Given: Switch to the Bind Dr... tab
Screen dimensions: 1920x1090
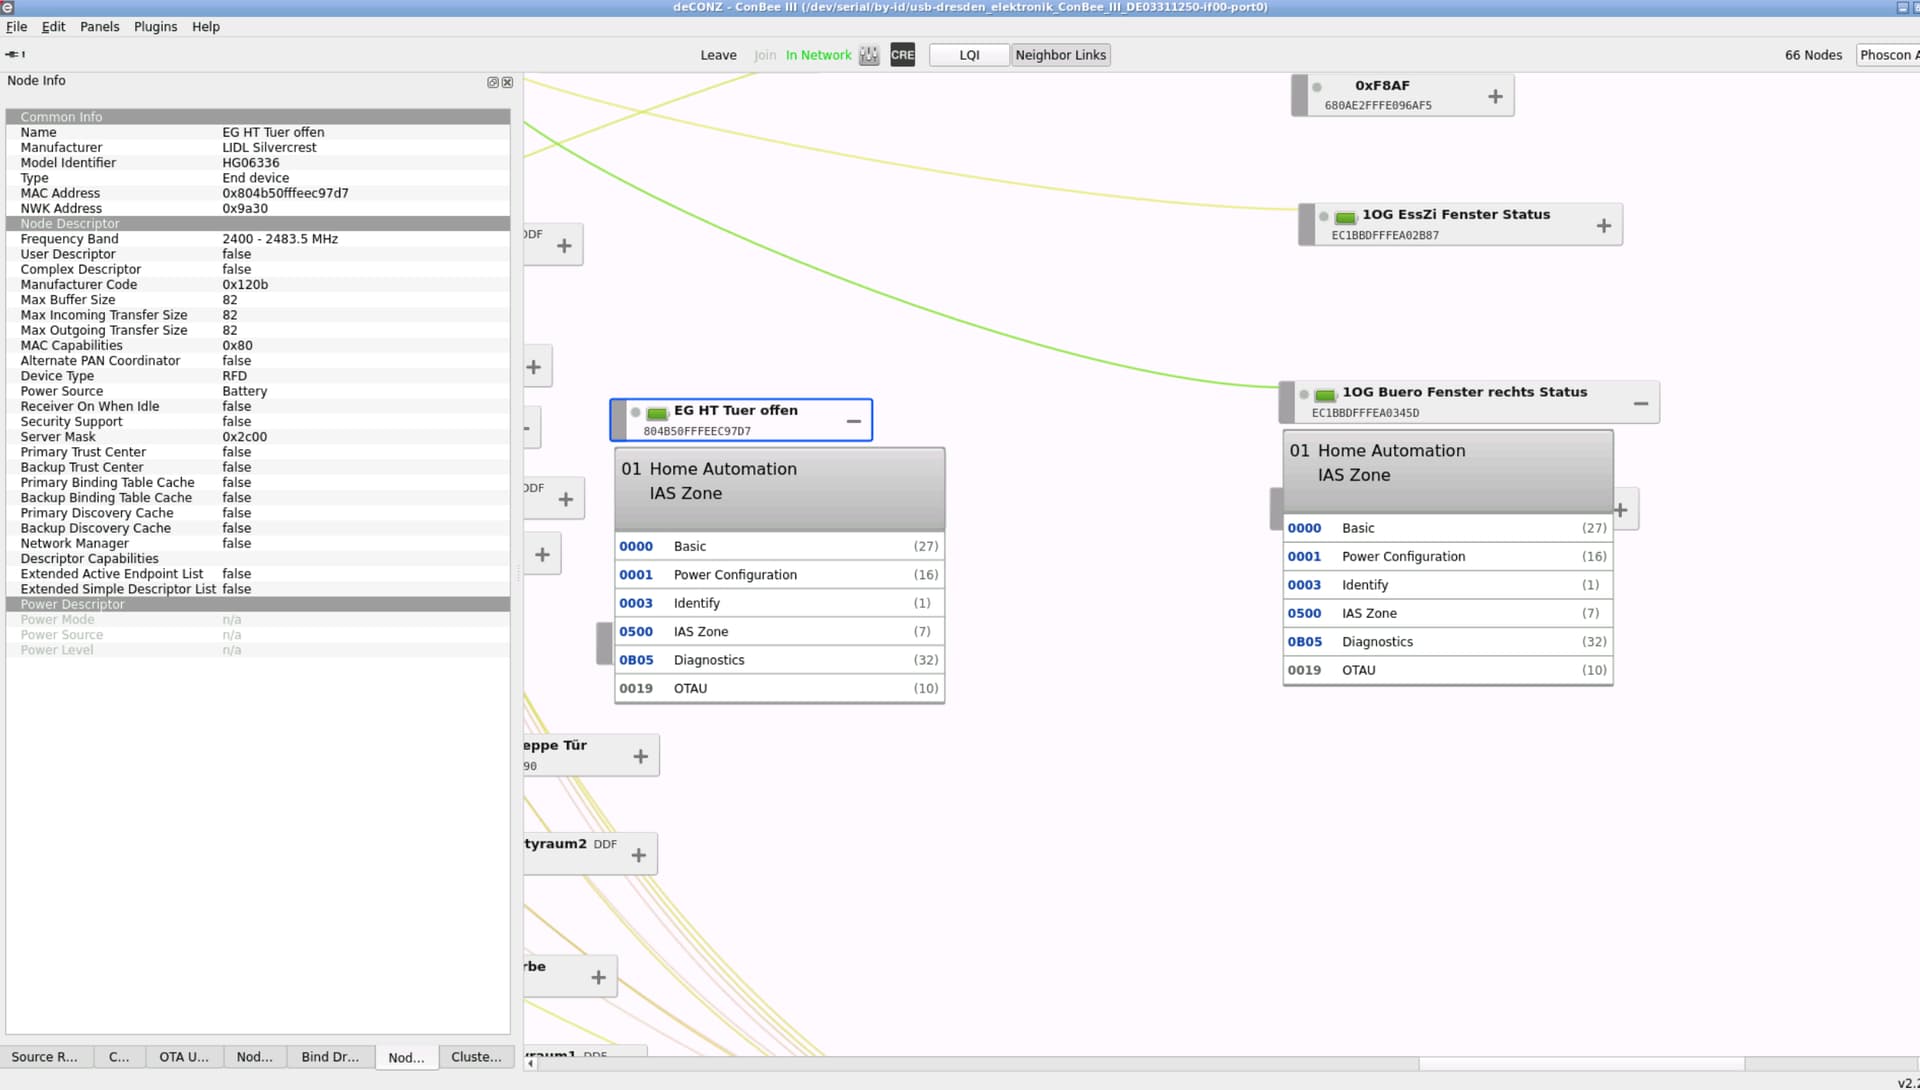Looking at the screenshot, I should point(330,1057).
